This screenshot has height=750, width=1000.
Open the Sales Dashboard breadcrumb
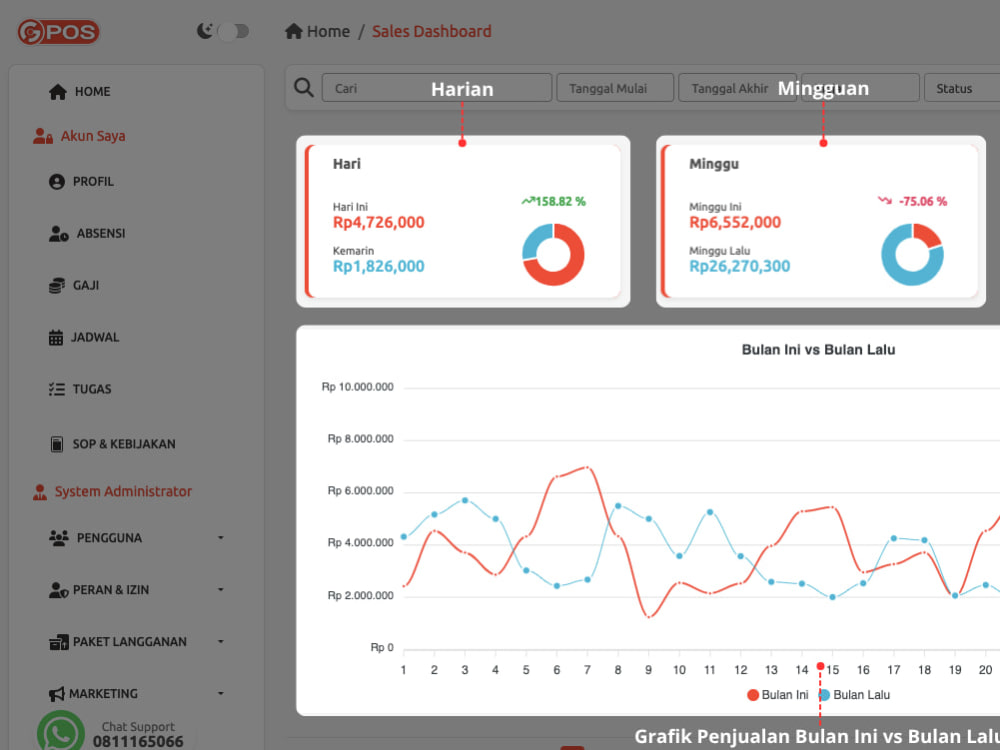[432, 31]
